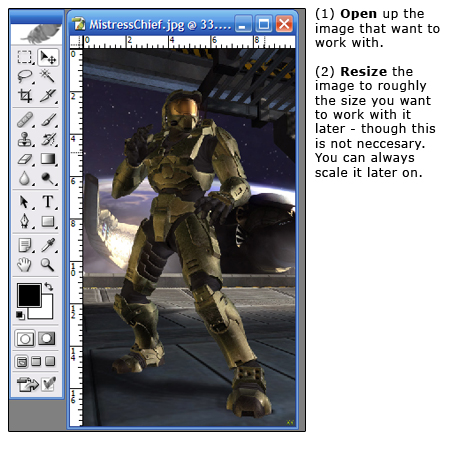The width and height of the screenshot is (450, 450).
Task: Click the Master Chief image canvas
Action: pos(189,237)
